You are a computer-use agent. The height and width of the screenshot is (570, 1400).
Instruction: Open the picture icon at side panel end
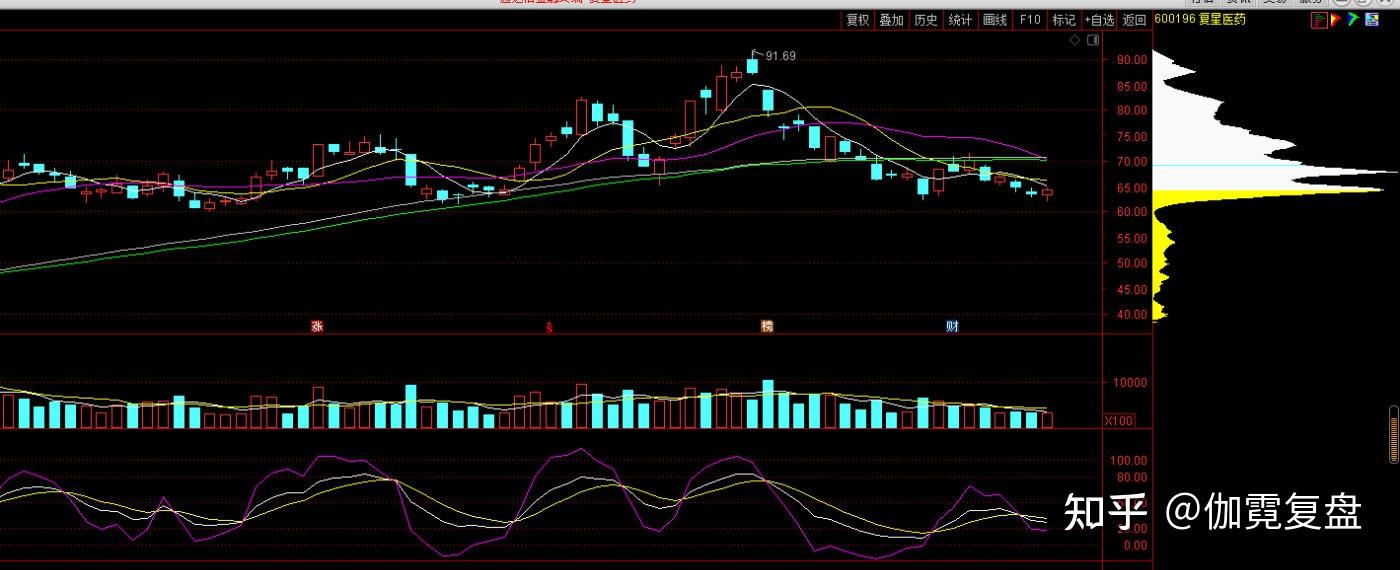[1370, 19]
